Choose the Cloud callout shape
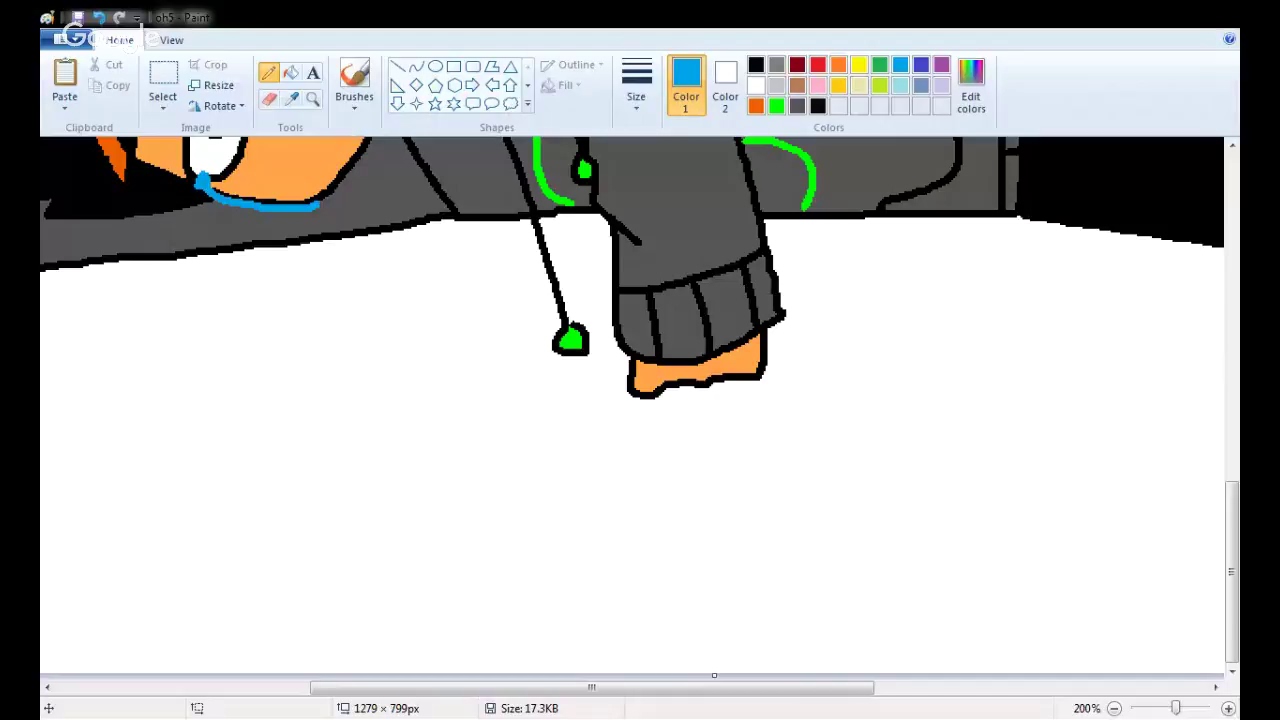This screenshot has height=720, width=1280. click(x=510, y=103)
